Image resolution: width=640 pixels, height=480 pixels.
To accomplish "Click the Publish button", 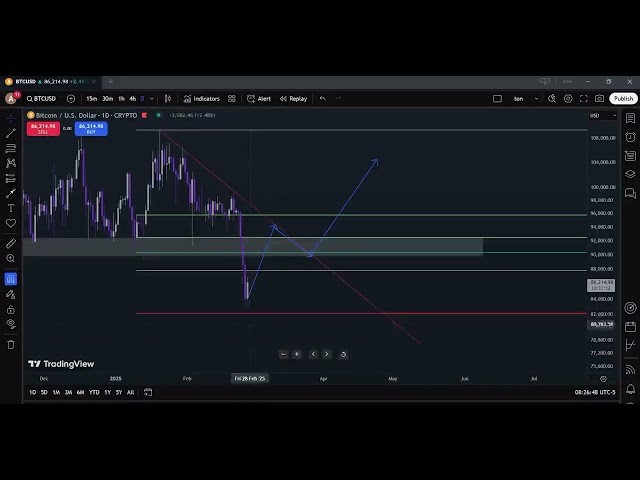I will 623,98.
